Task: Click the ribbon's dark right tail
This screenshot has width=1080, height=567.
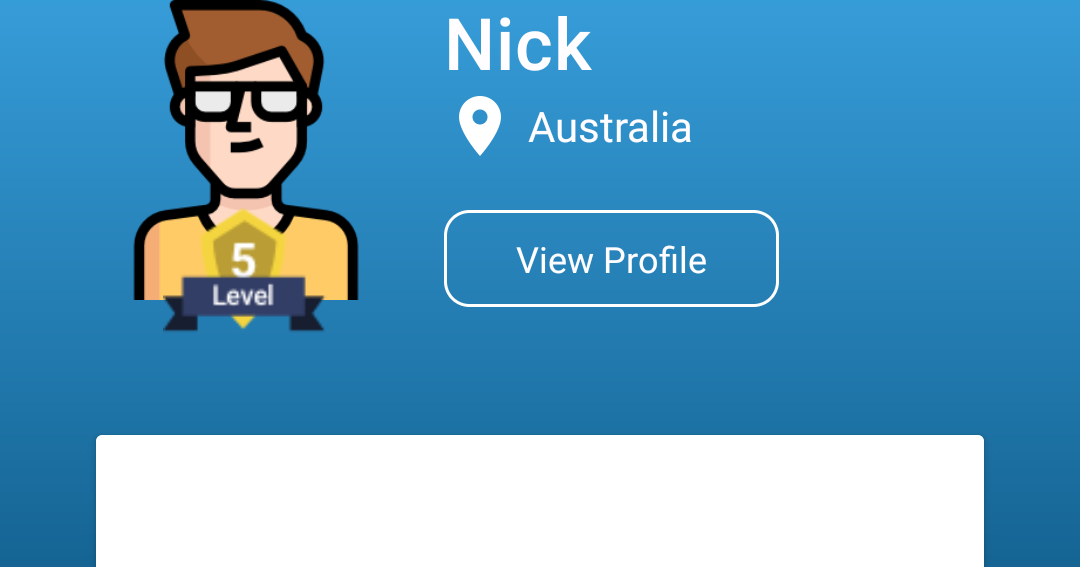Action: [x=308, y=315]
